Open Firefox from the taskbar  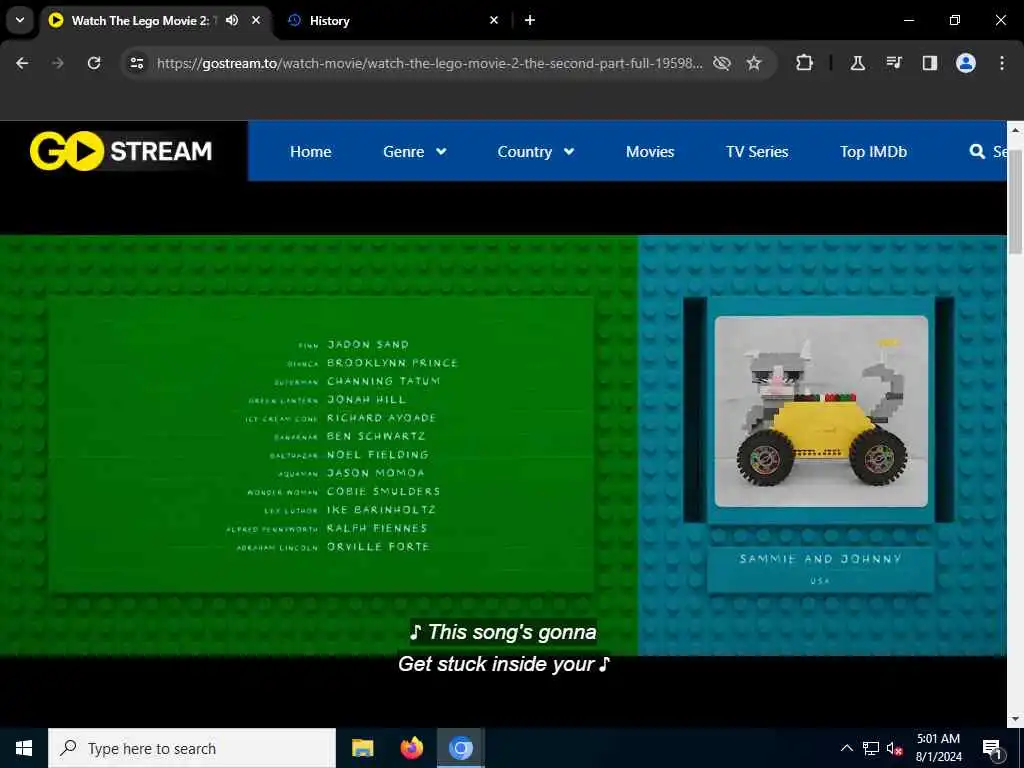[411, 748]
